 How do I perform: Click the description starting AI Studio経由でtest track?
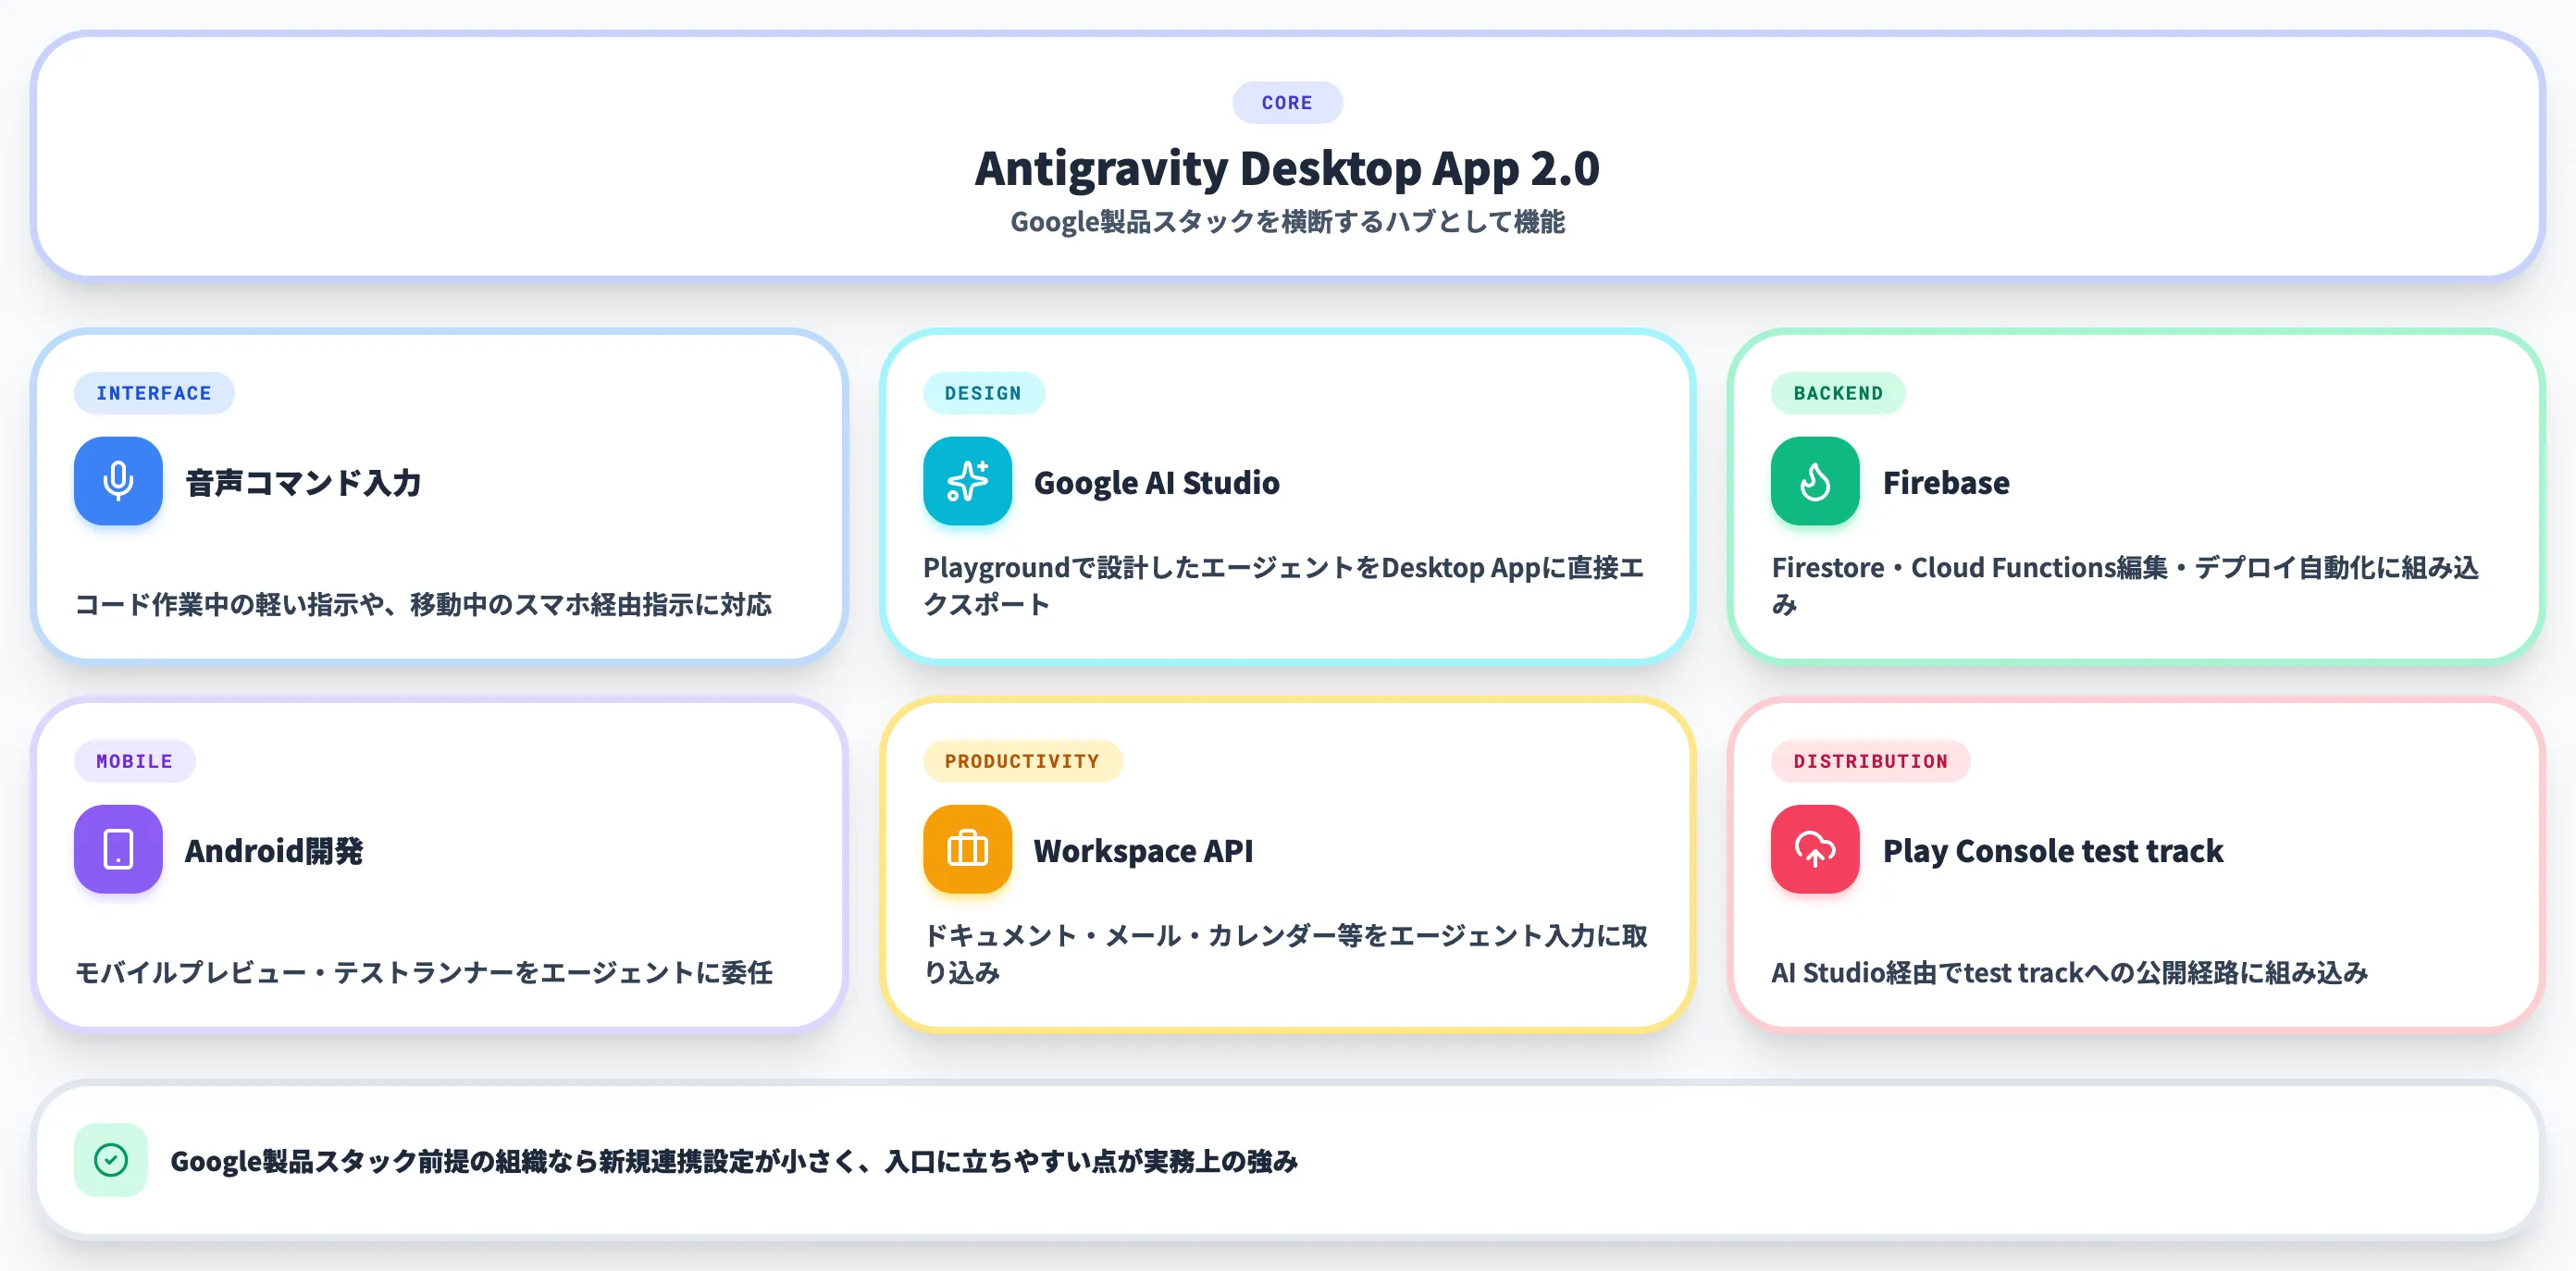tap(2069, 972)
